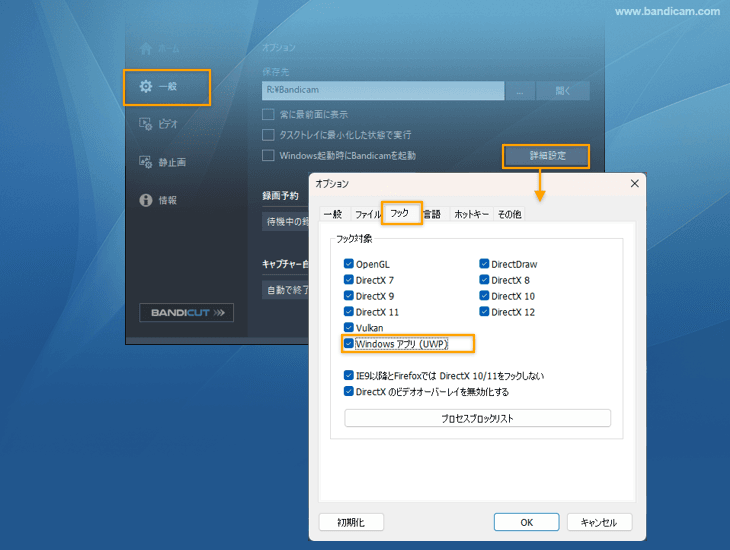This screenshot has width=730, height=550.
Task: Click the 情報 info icon in sidebar
Action: coord(146,200)
